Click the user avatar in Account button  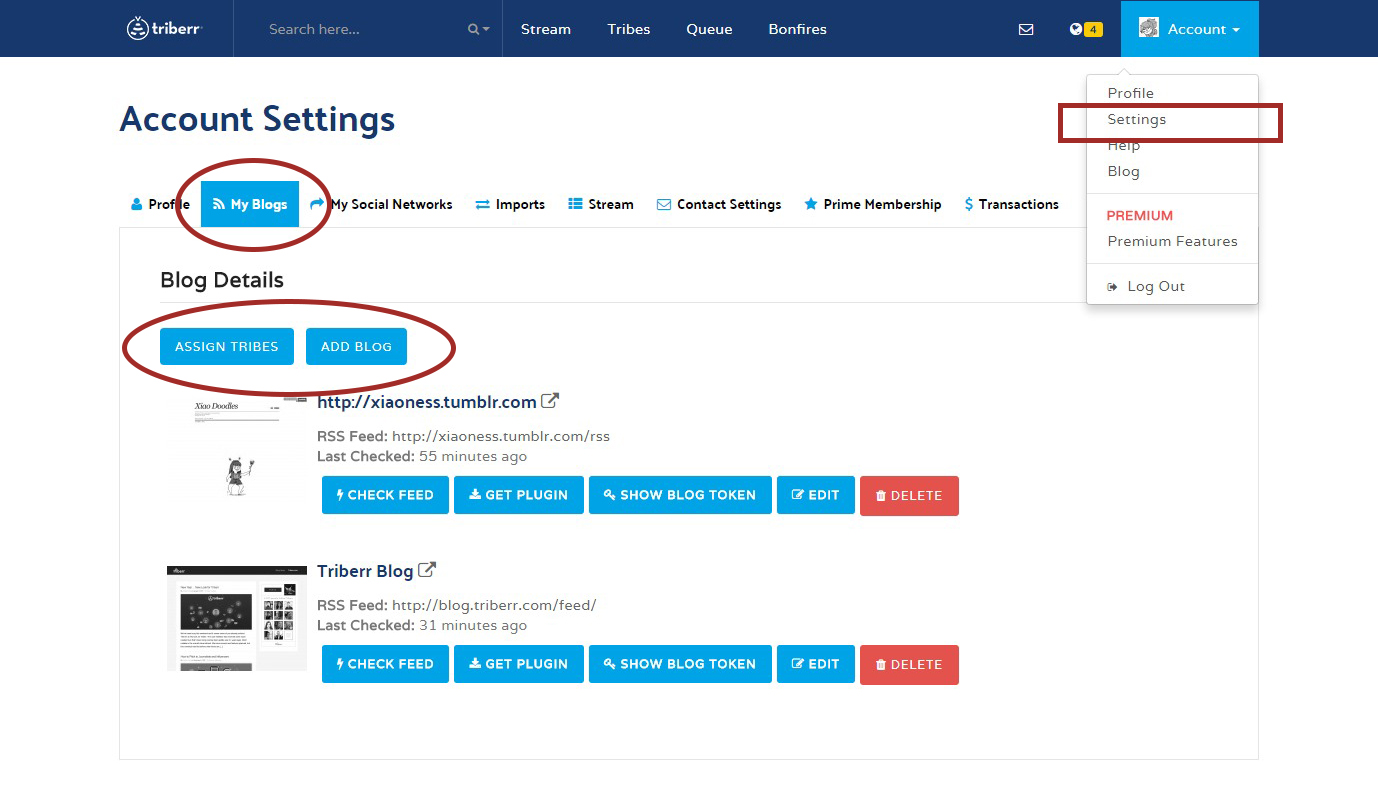pos(1149,28)
